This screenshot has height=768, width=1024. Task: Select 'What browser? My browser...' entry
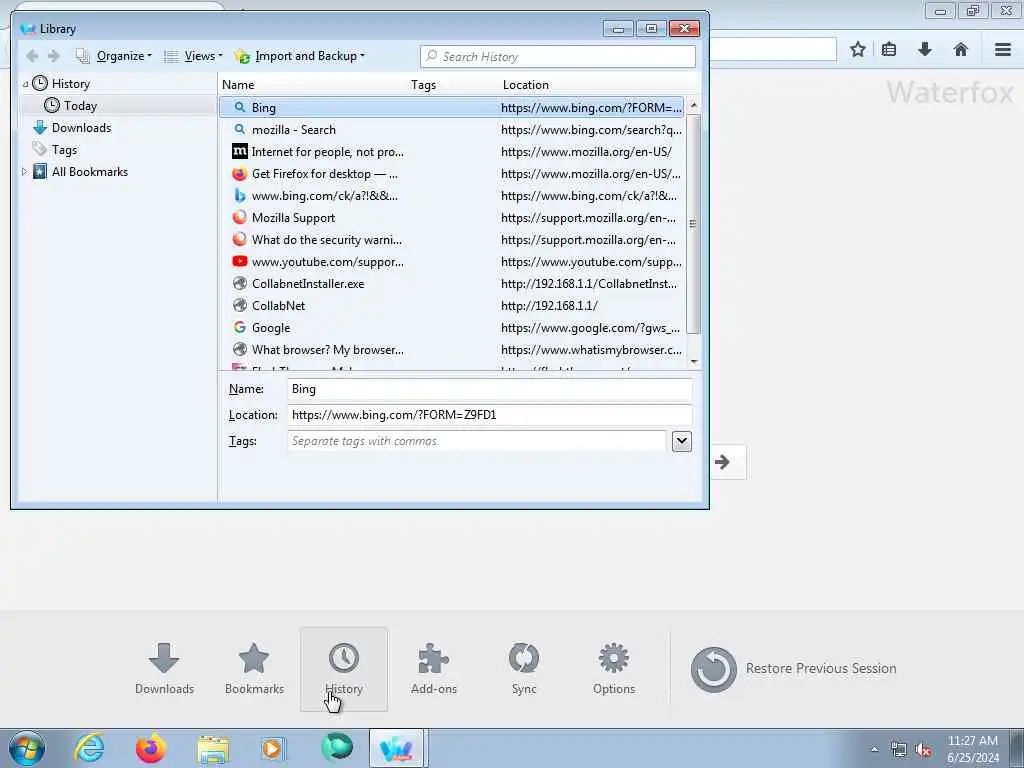point(451,350)
